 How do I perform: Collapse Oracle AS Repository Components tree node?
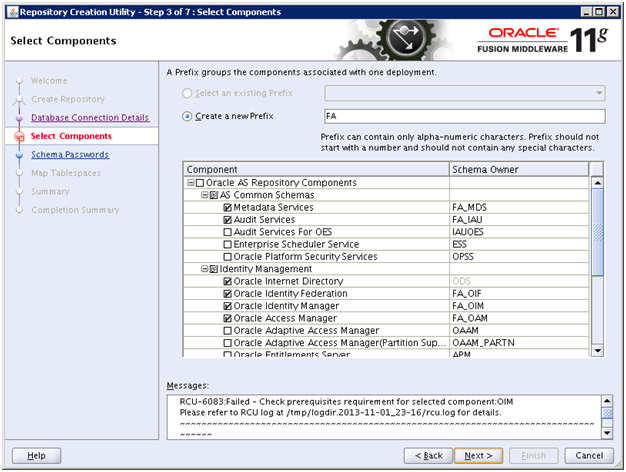pyautogui.click(x=191, y=183)
